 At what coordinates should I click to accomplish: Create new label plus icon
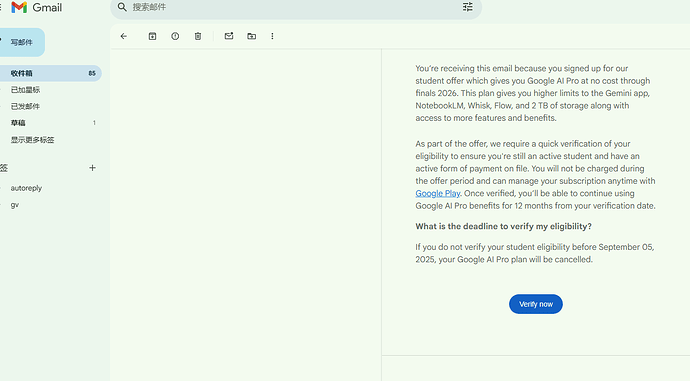click(x=92, y=168)
